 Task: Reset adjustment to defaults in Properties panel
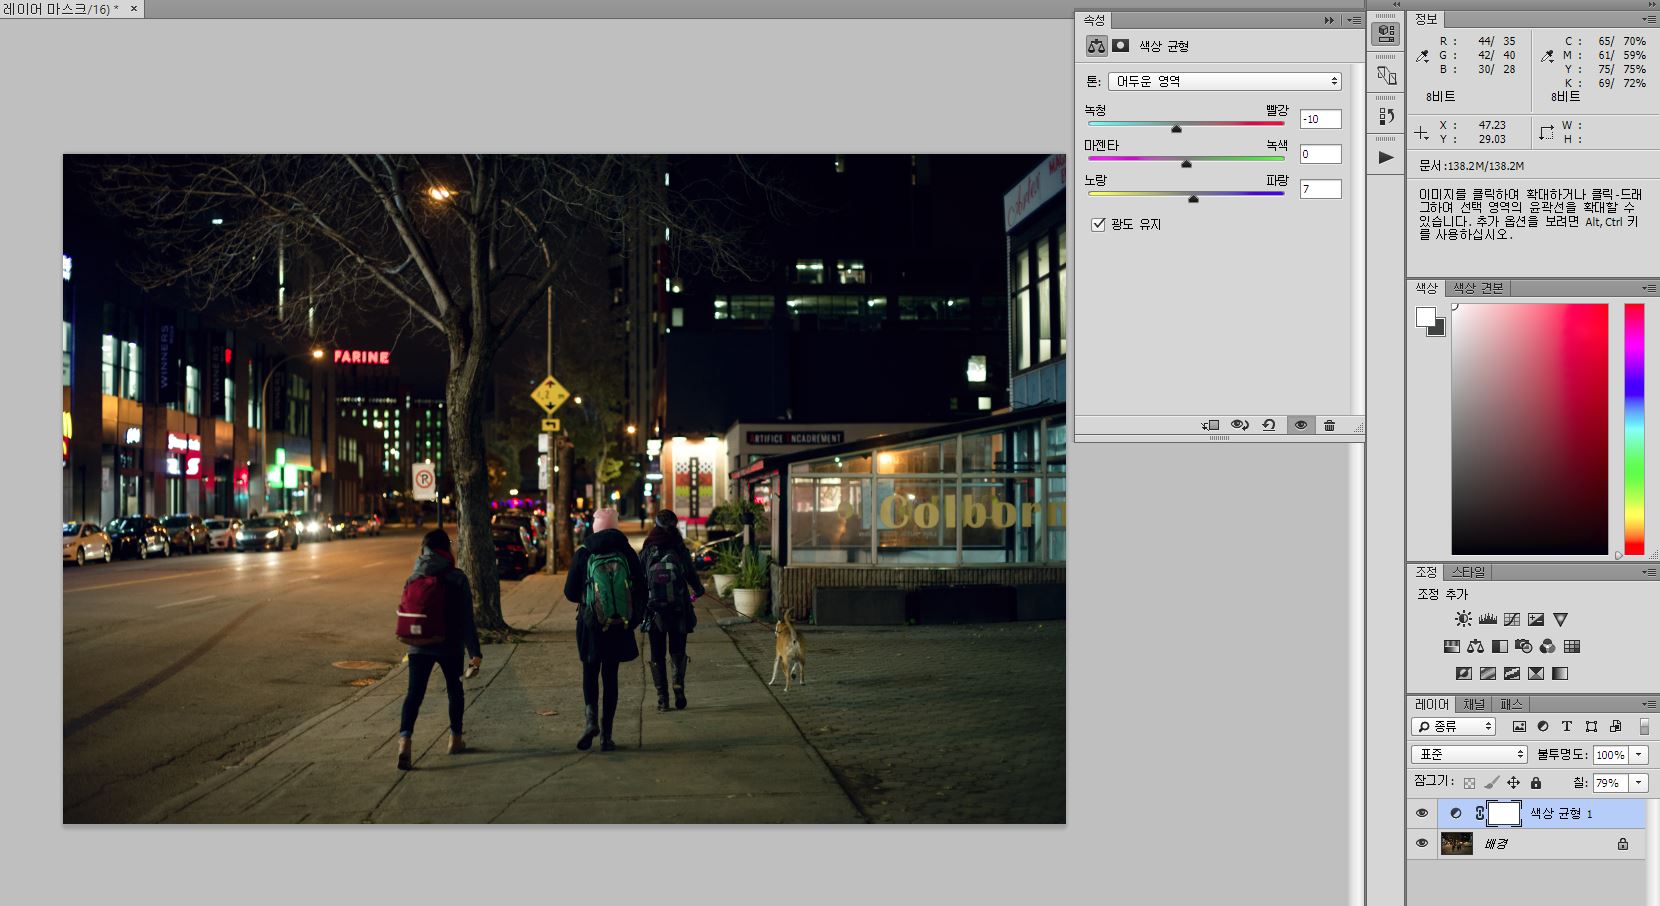coord(1268,425)
